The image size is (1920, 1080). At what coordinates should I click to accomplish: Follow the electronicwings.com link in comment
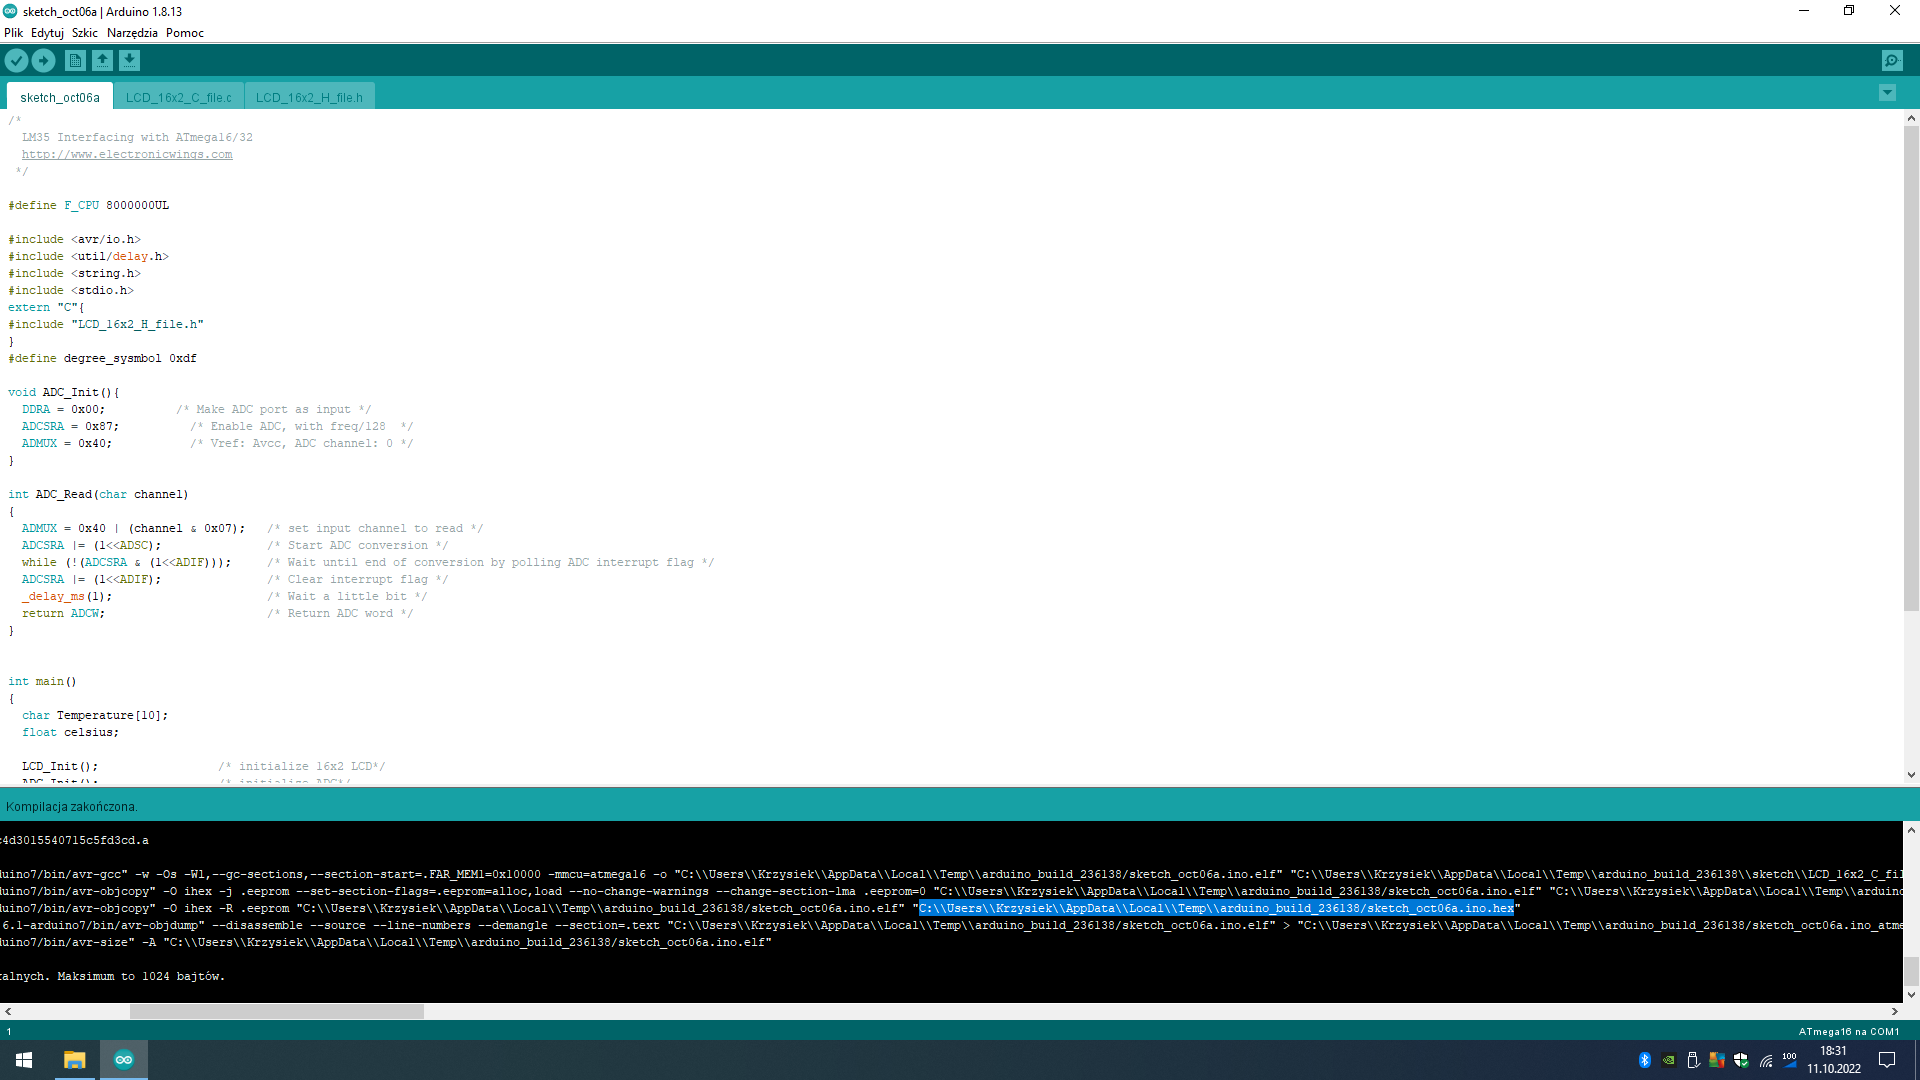coord(127,154)
